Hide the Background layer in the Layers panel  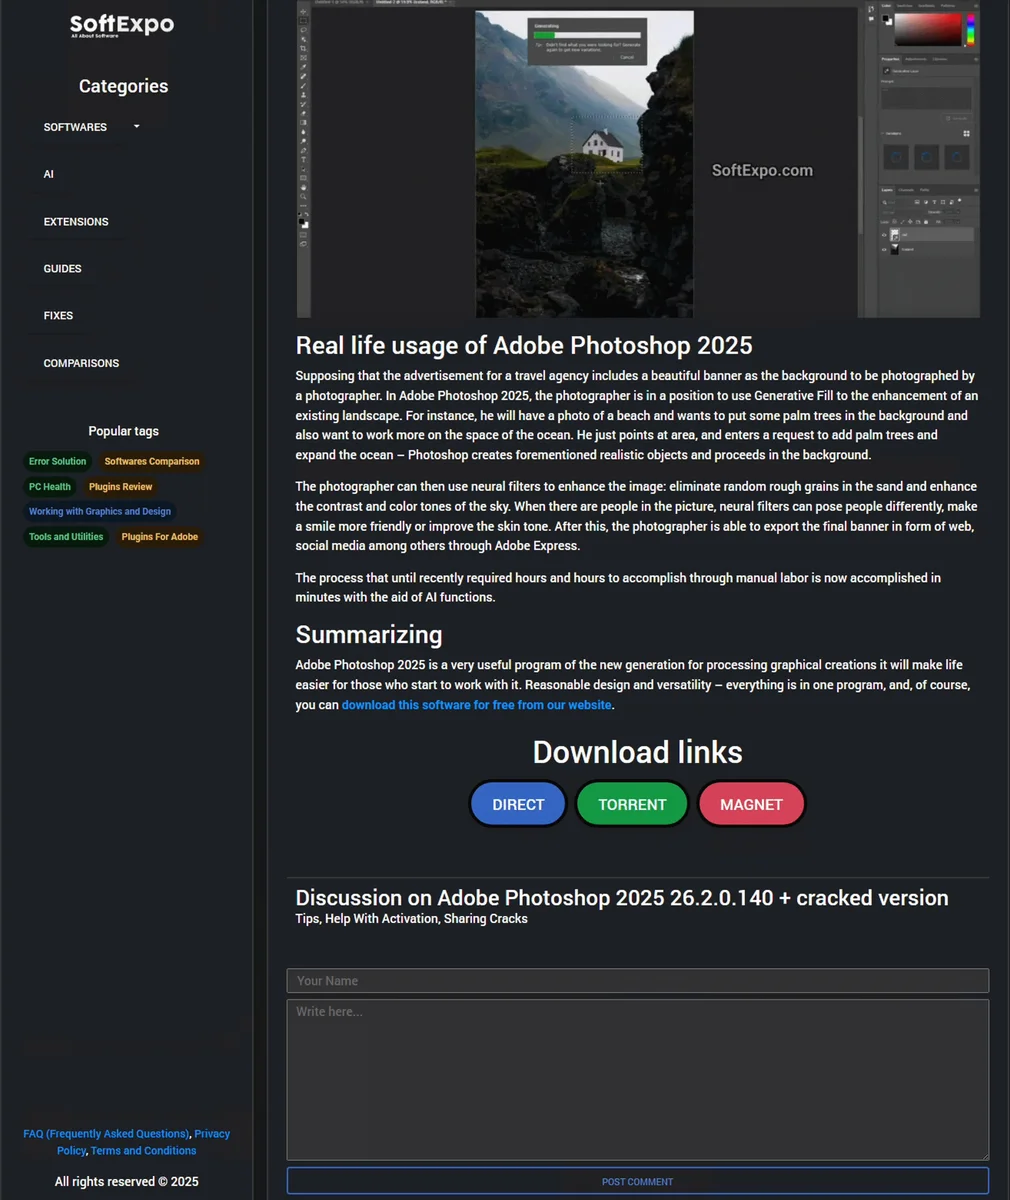click(884, 249)
